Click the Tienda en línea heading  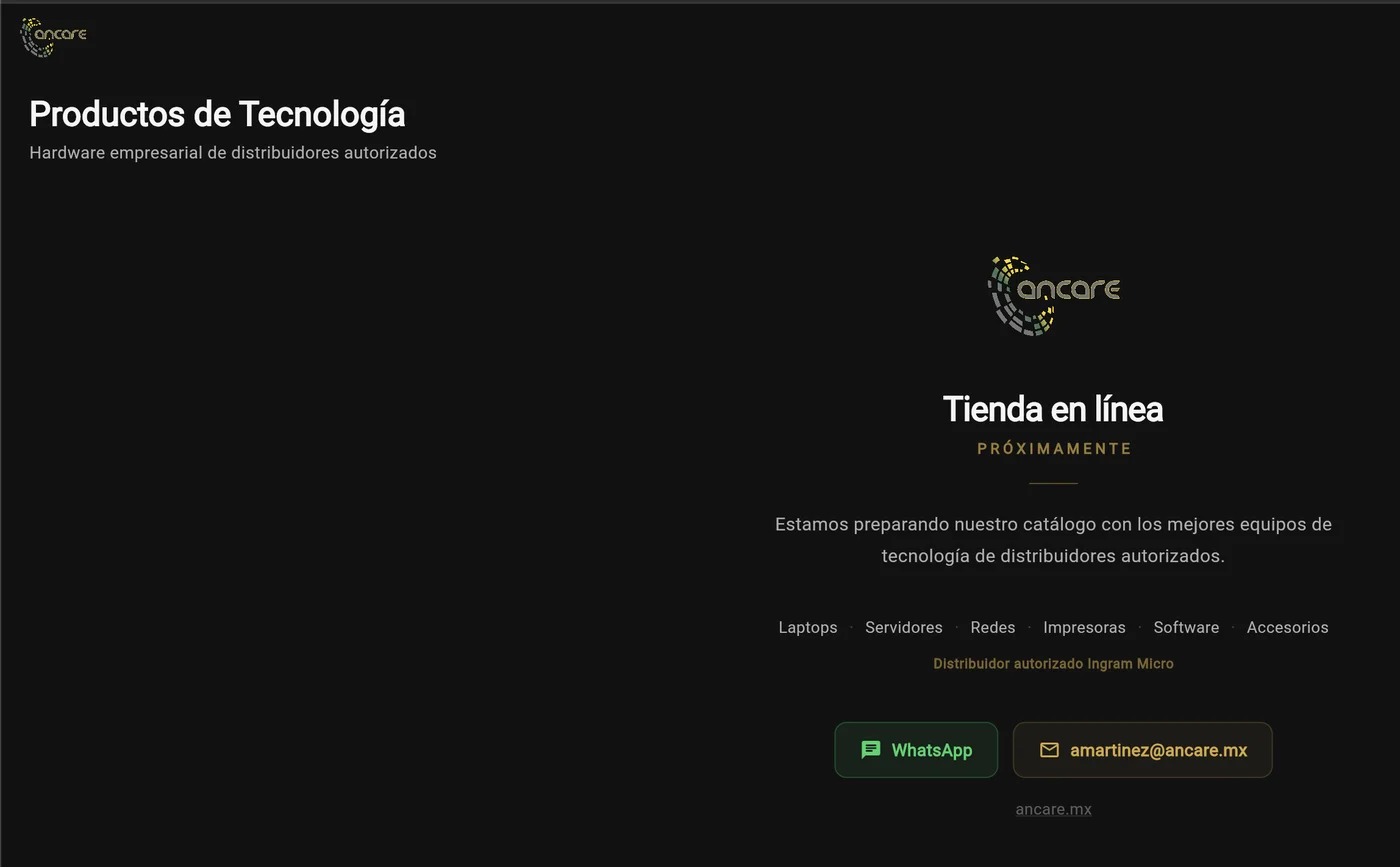click(x=1053, y=409)
